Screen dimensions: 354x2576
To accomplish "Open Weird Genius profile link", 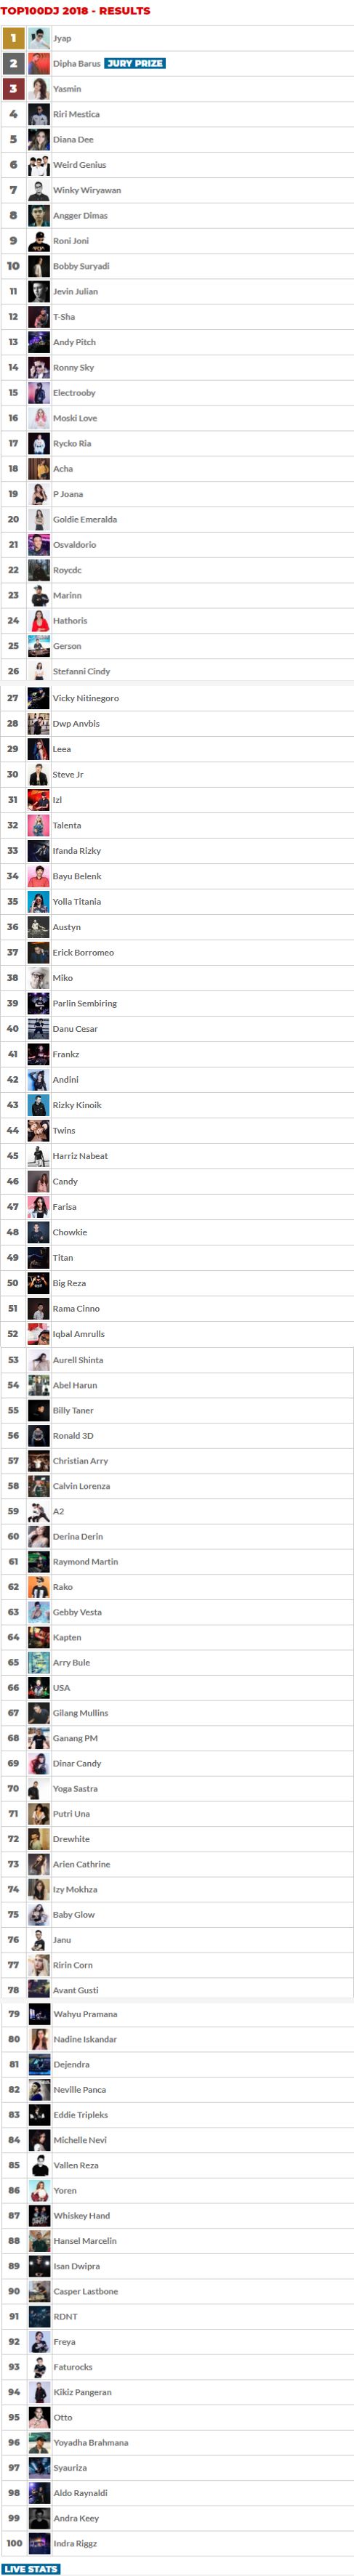I will 79,165.
